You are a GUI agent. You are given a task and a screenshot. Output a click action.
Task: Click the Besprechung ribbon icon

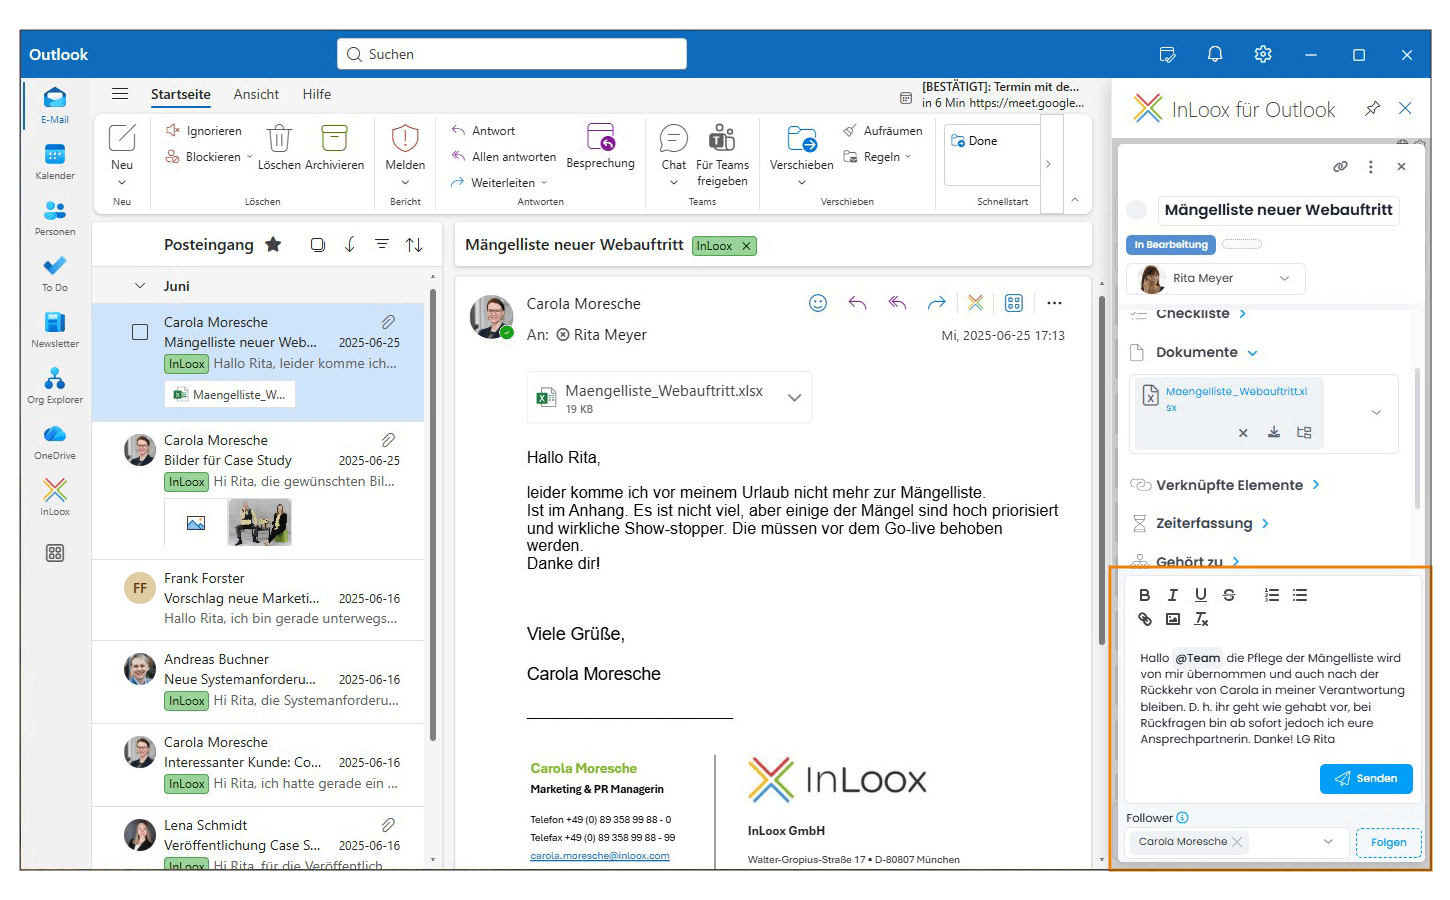tap(601, 137)
